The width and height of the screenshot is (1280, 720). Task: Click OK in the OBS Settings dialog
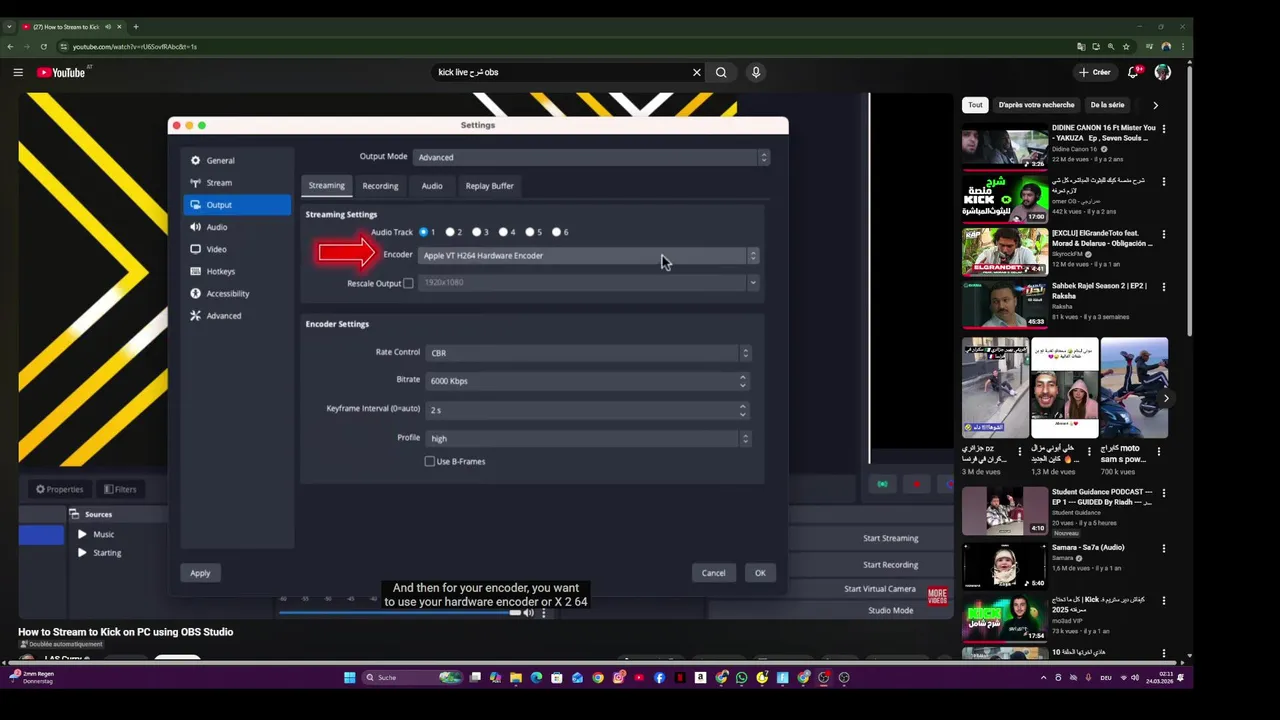tap(760, 573)
